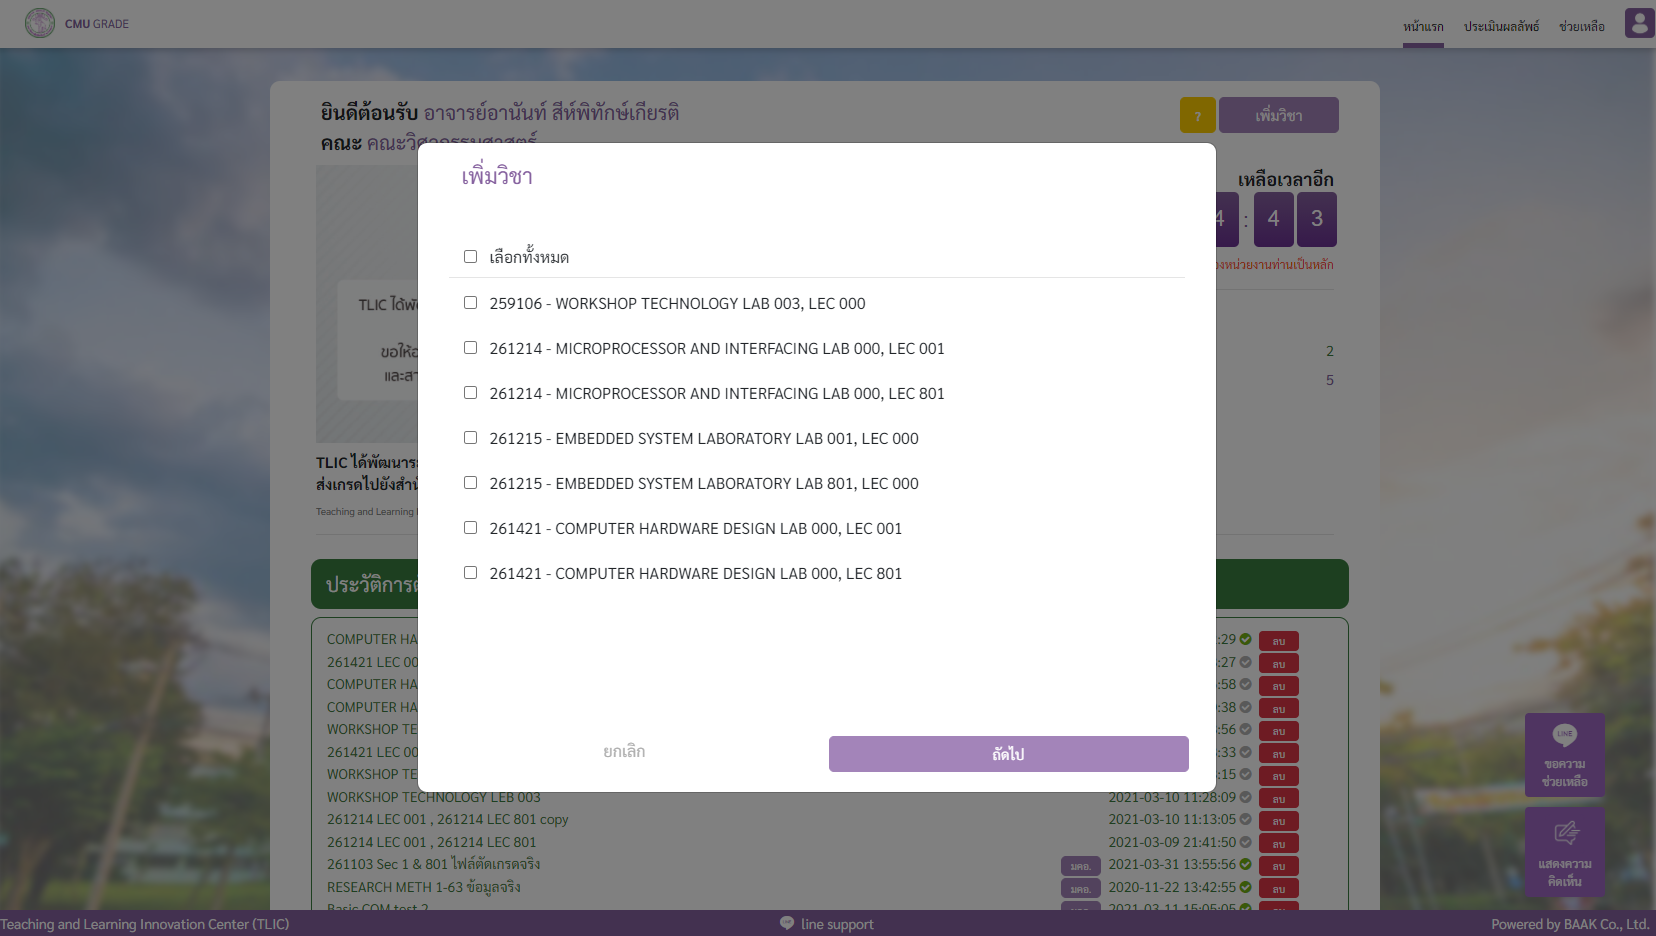The height and width of the screenshot is (936, 1656).
Task: Check the เลือกทั้งหมด select-all checkbox
Action: [470, 257]
